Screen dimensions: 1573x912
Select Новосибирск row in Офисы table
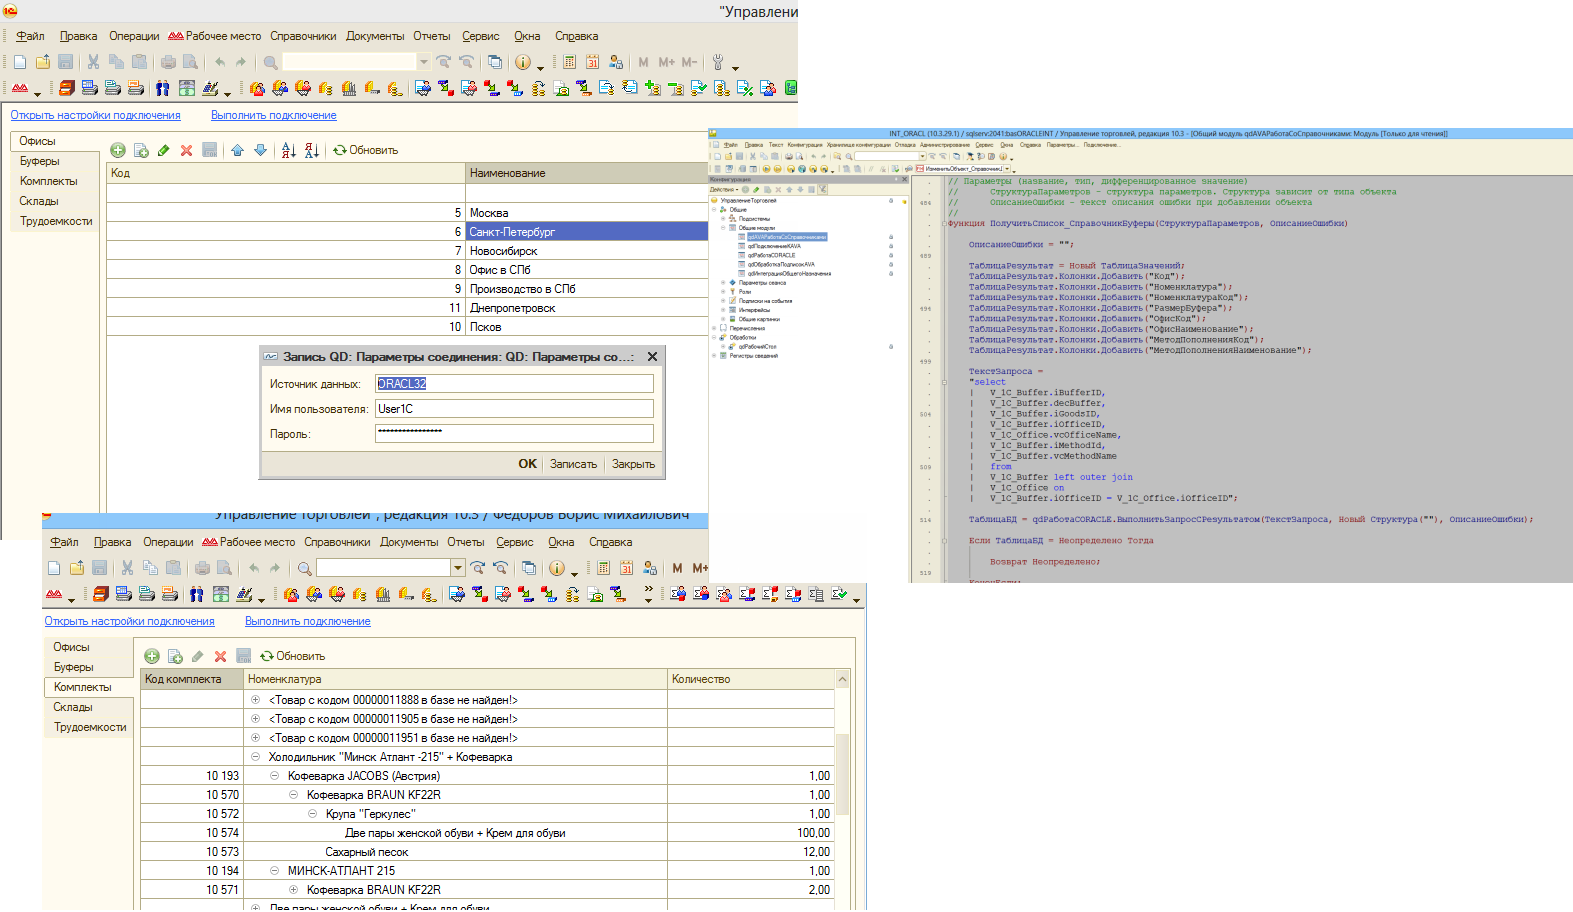point(408,251)
